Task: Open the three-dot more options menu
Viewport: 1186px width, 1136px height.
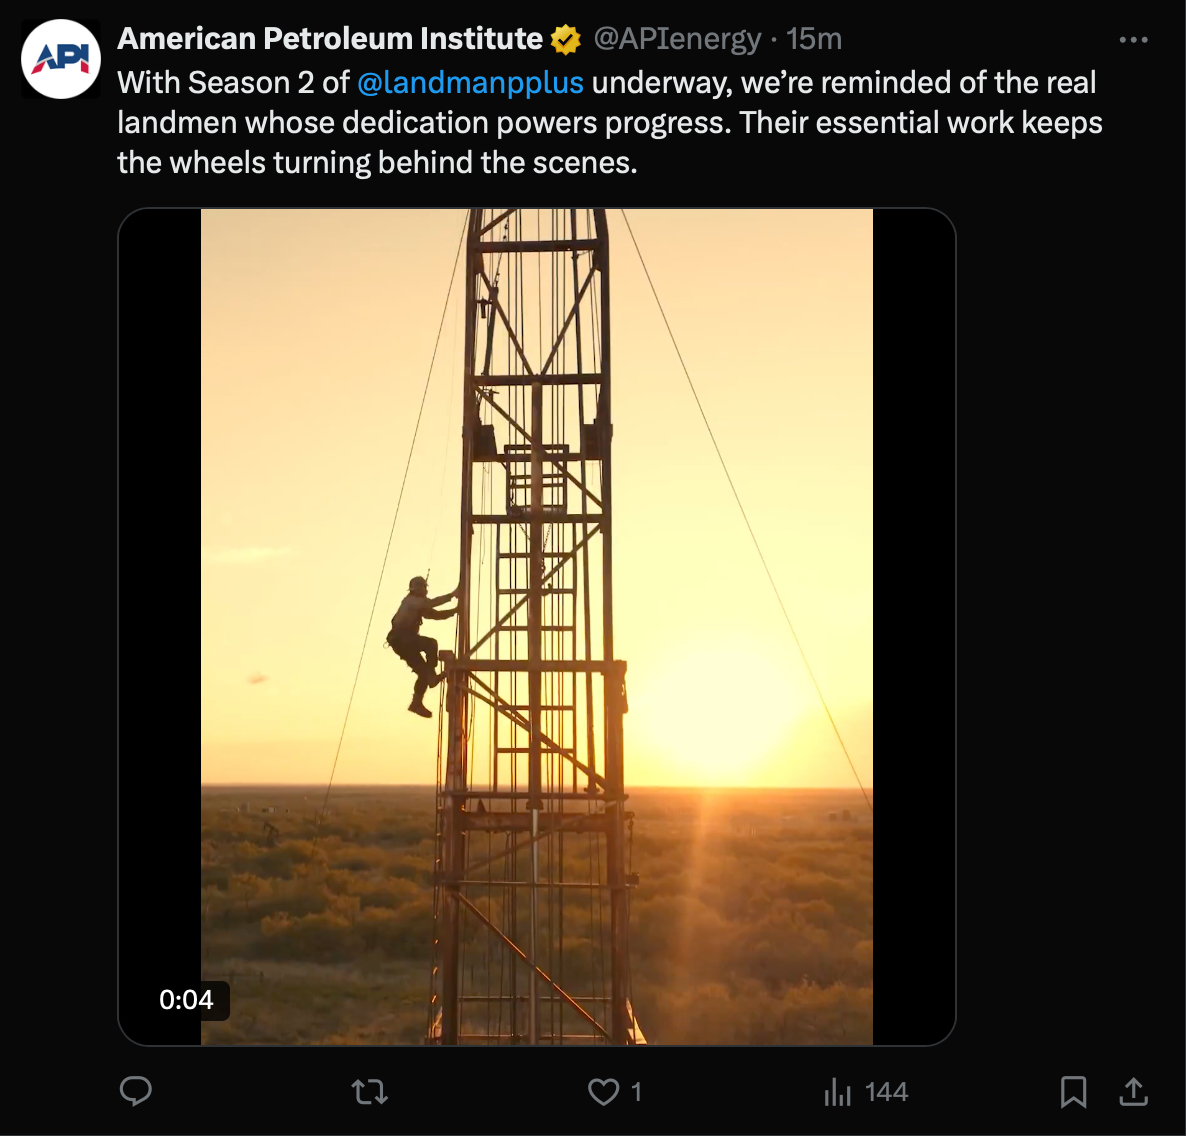Action: 1133,40
